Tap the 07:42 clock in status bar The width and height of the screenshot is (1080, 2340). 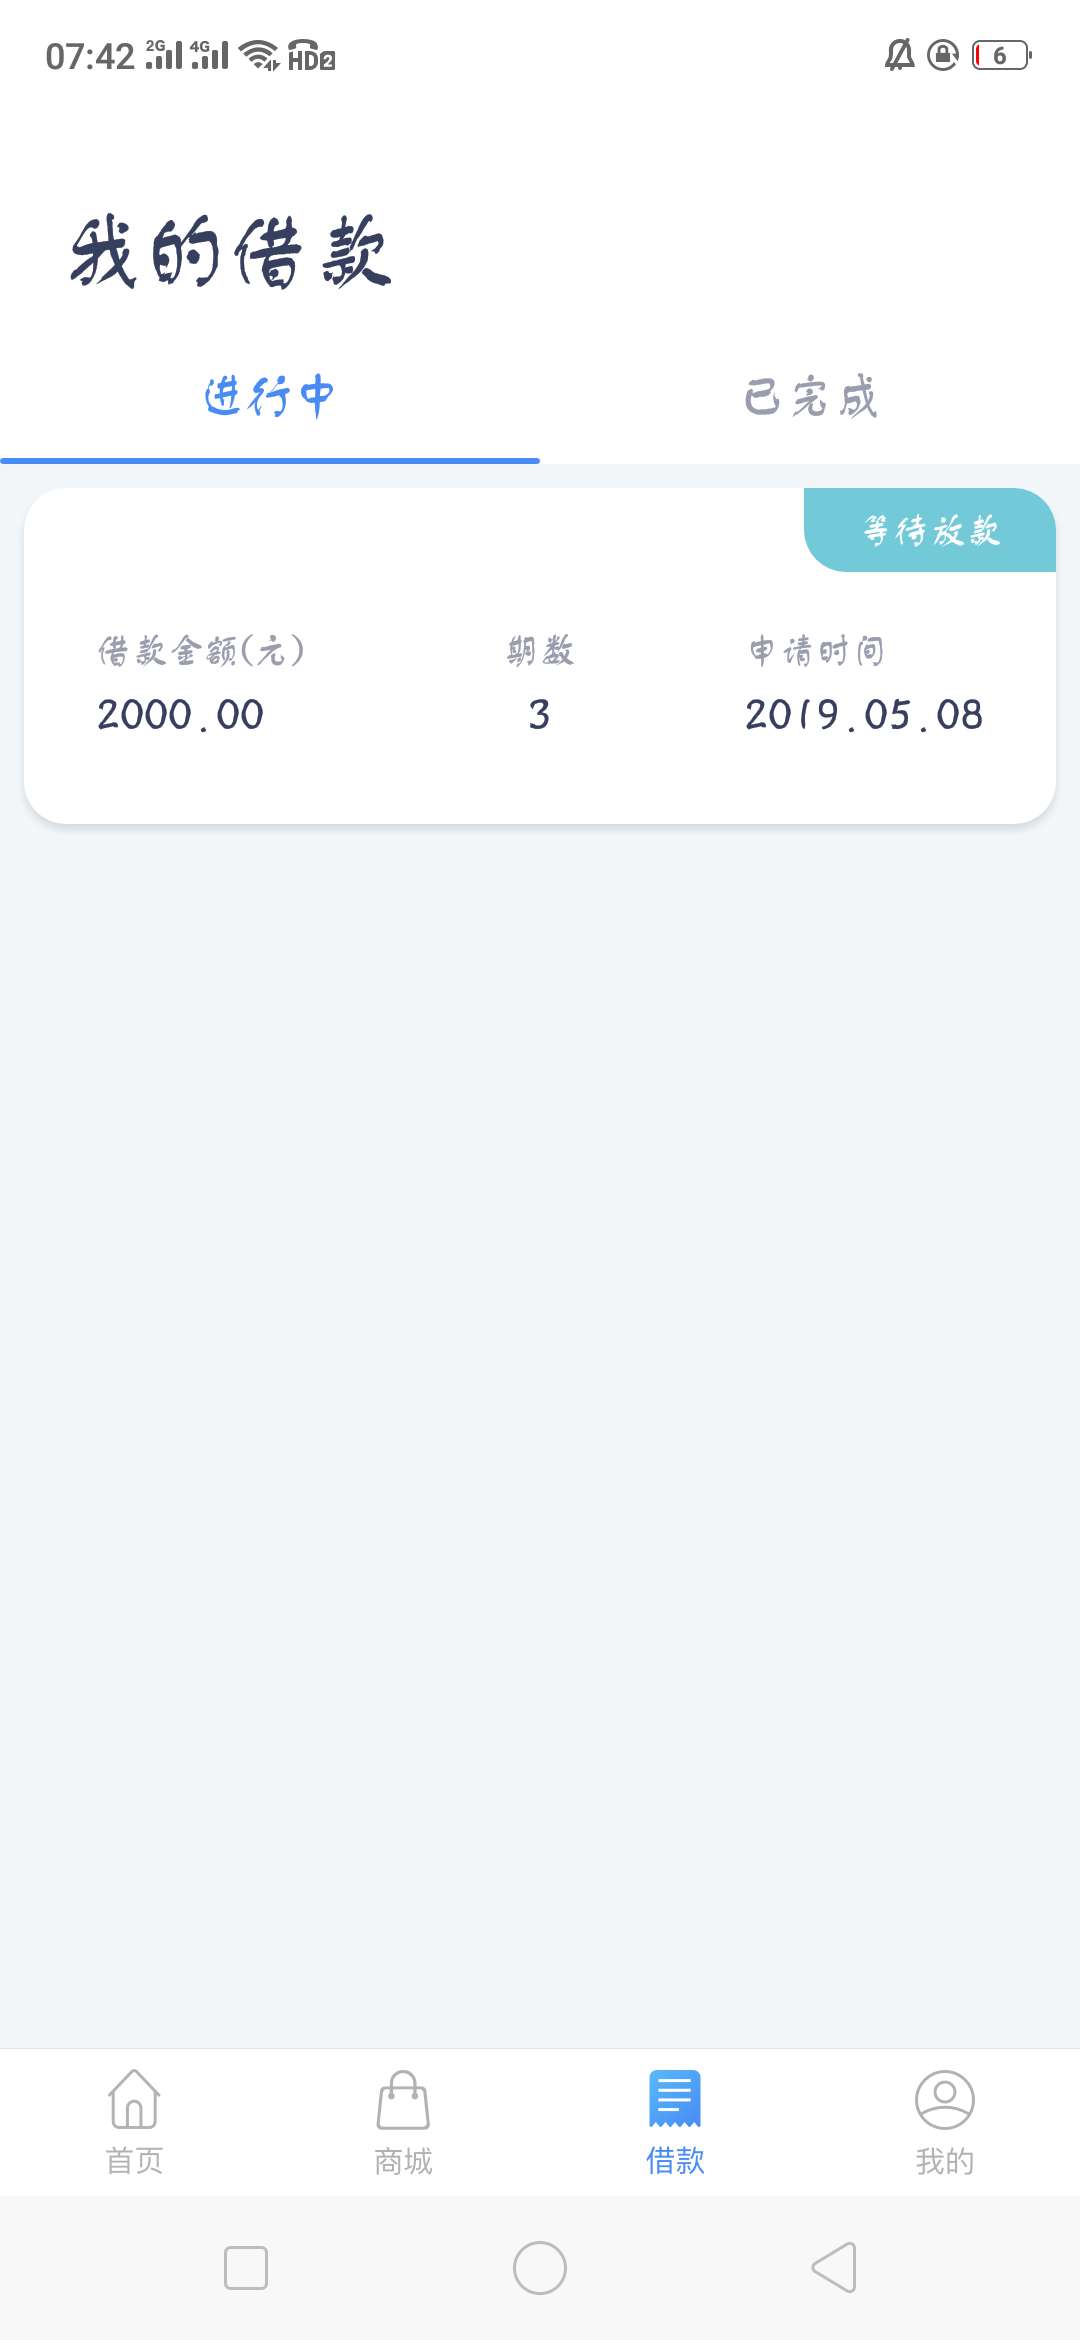coord(90,56)
